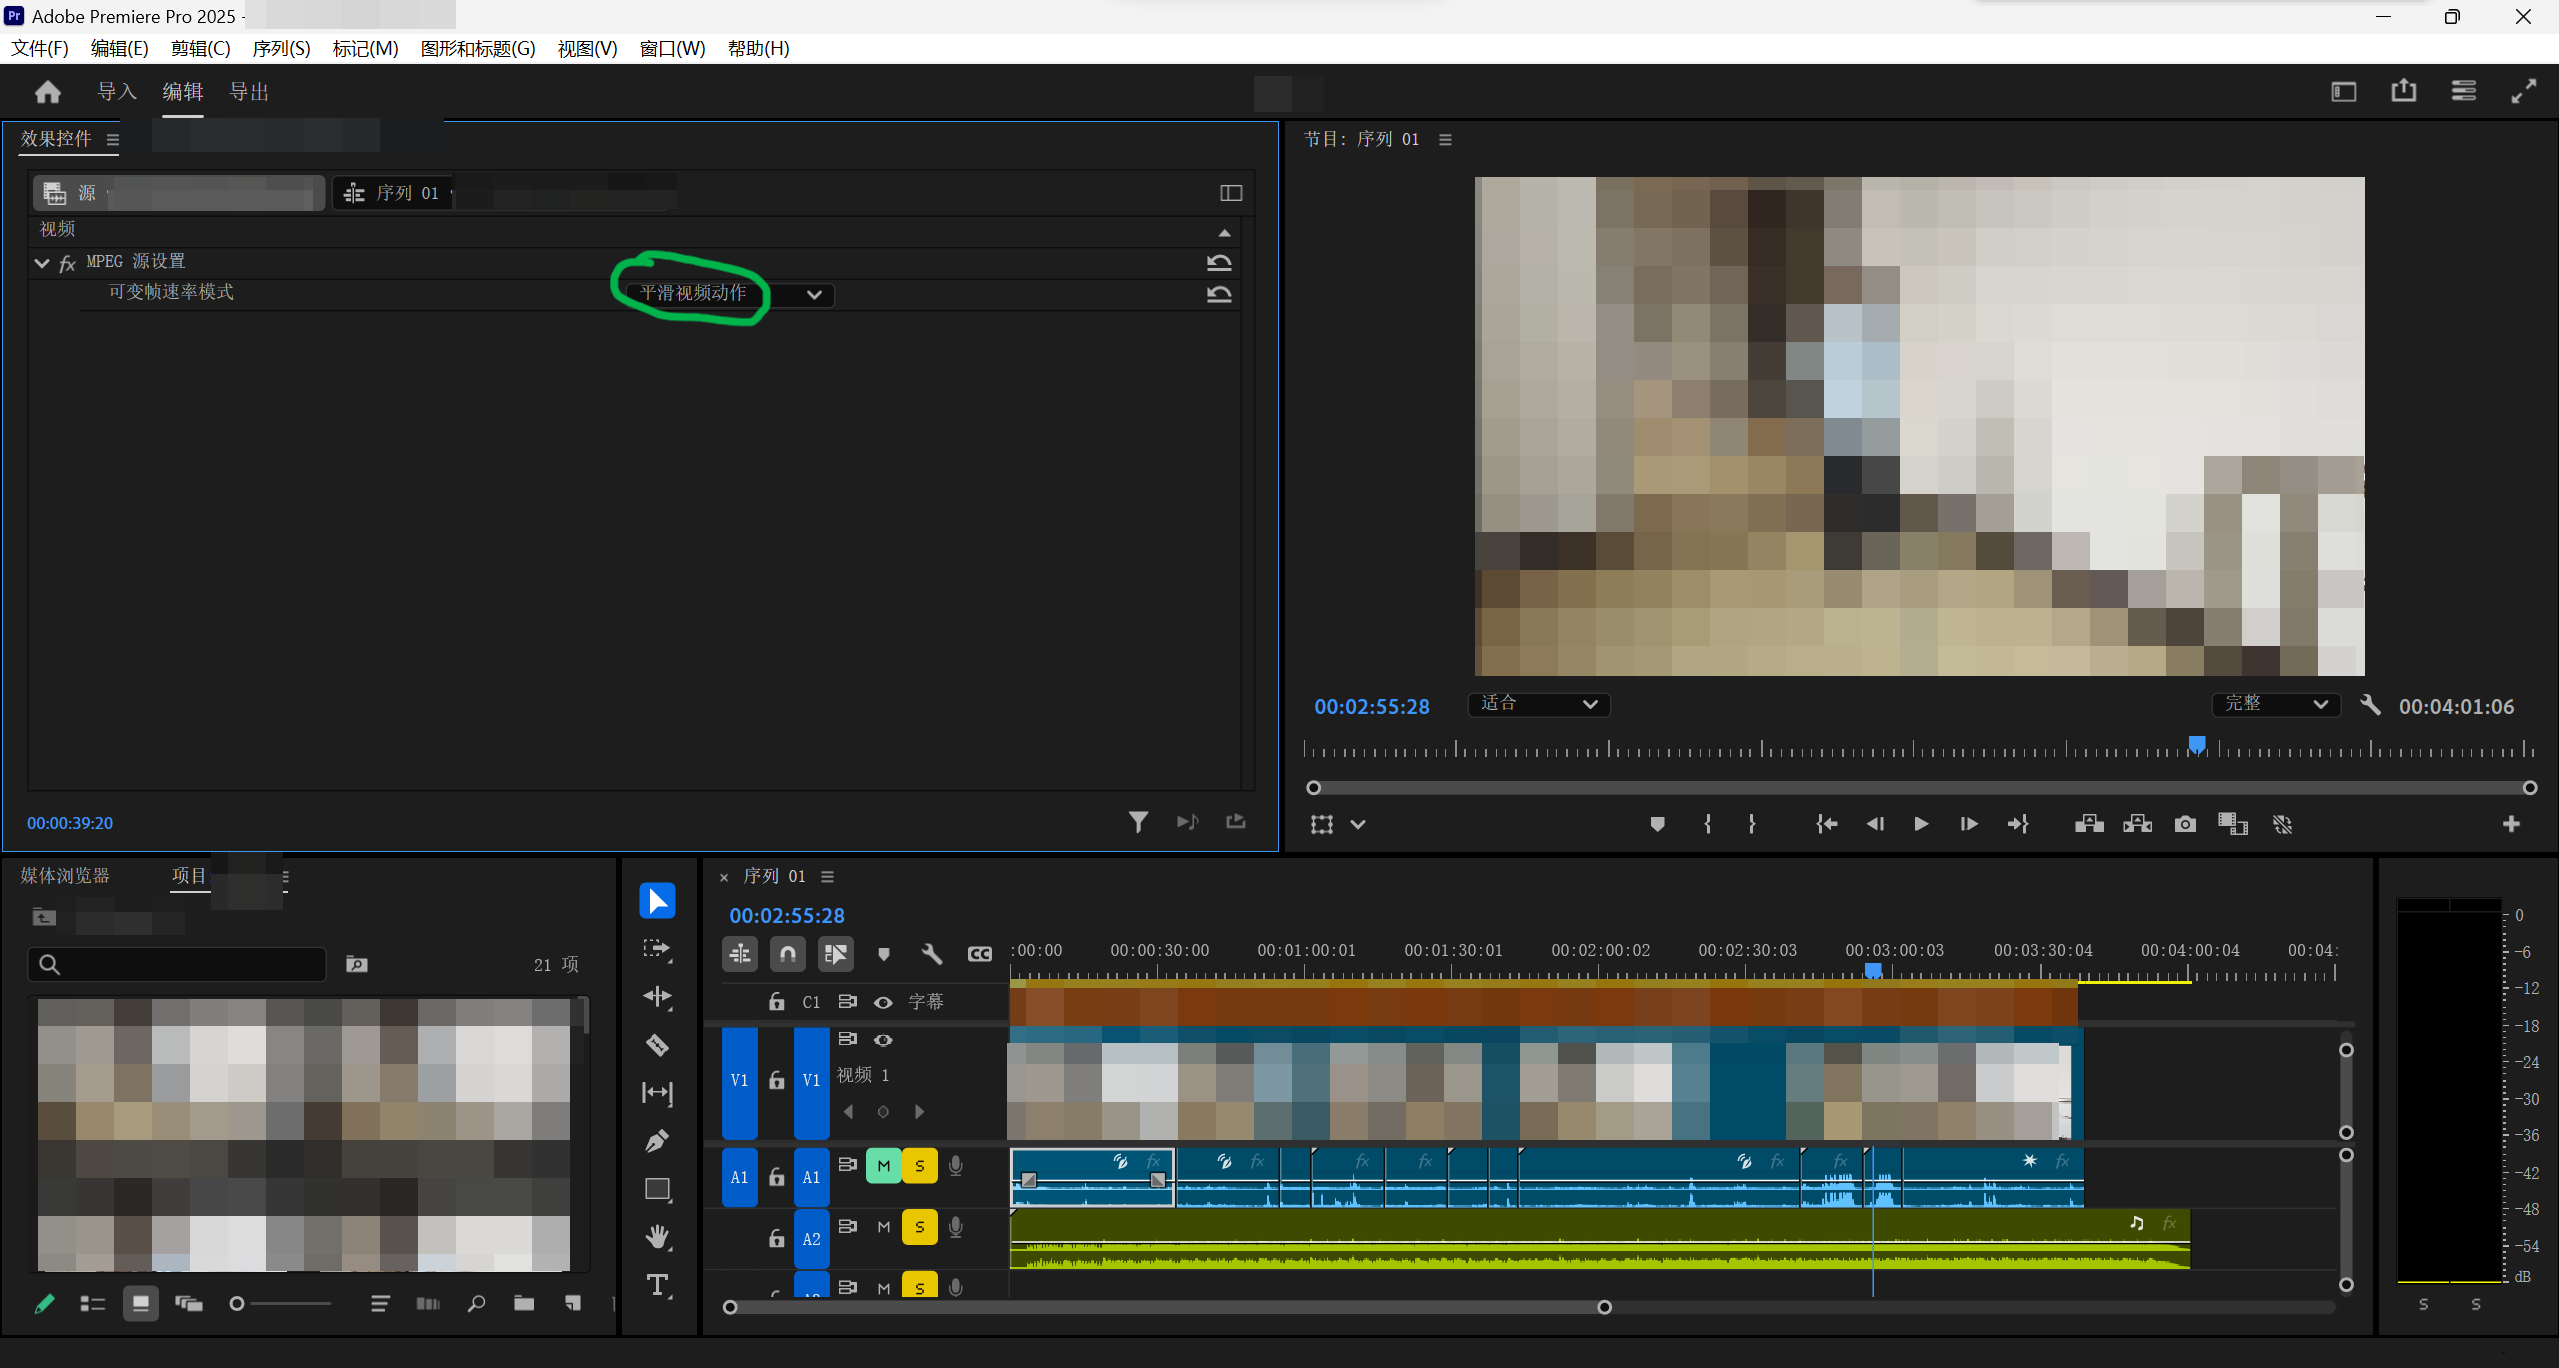Toggle Snap in Timeline magnet button
The width and height of the screenshot is (2559, 1368).
tap(788, 953)
